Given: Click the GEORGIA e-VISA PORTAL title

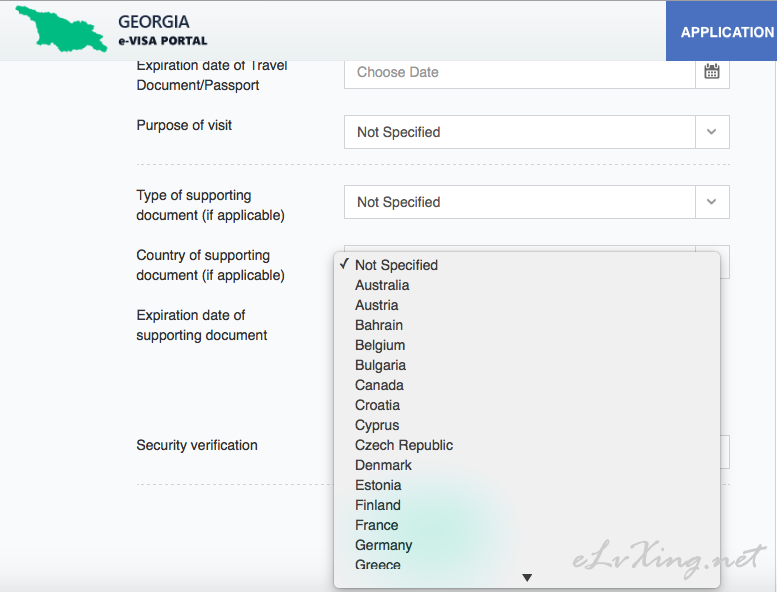Looking at the screenshot, I should (x=162, y=30).
